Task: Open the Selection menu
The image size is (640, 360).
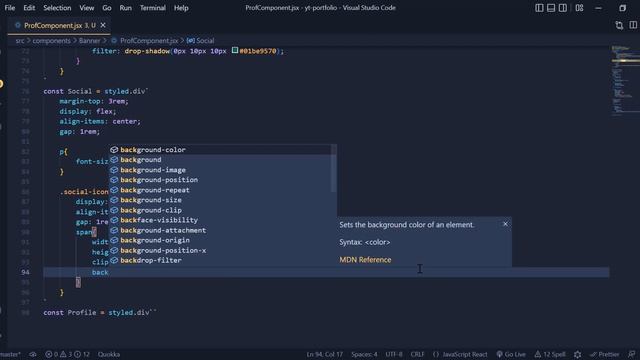Action: tap(57, 8)
